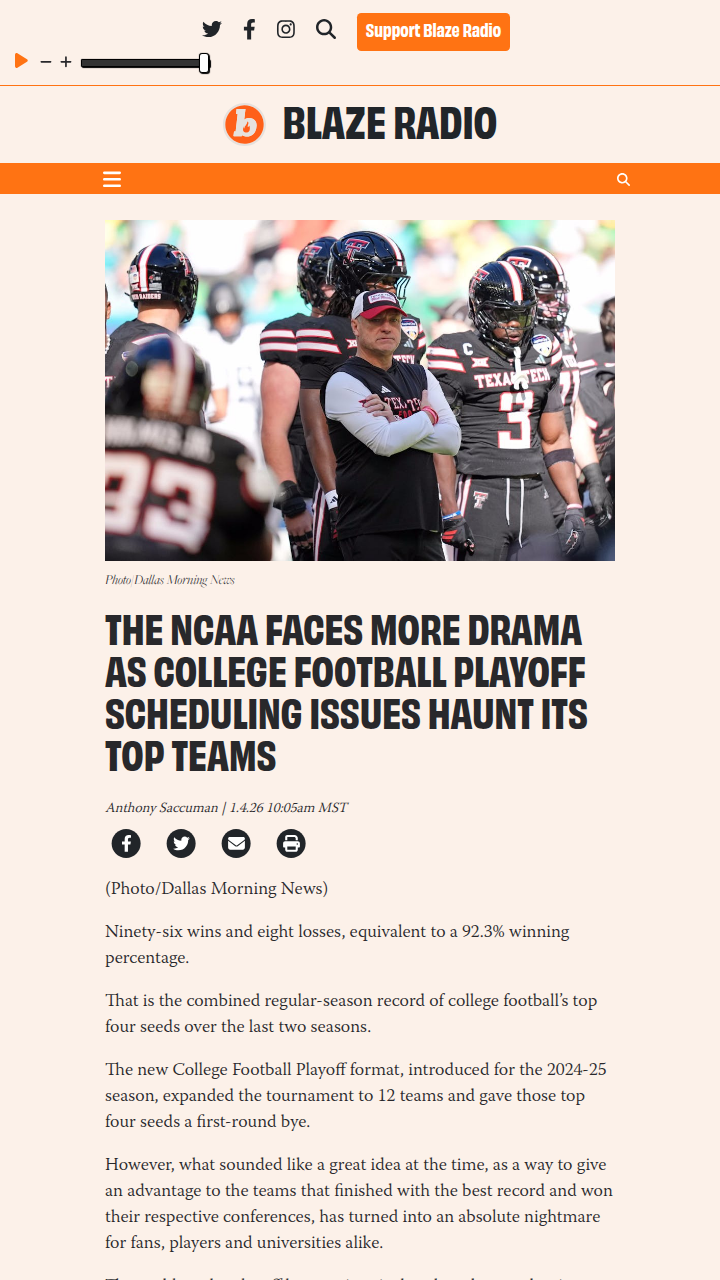Increase volume with the plus button

pyautogui.click(x=66, y=62)
